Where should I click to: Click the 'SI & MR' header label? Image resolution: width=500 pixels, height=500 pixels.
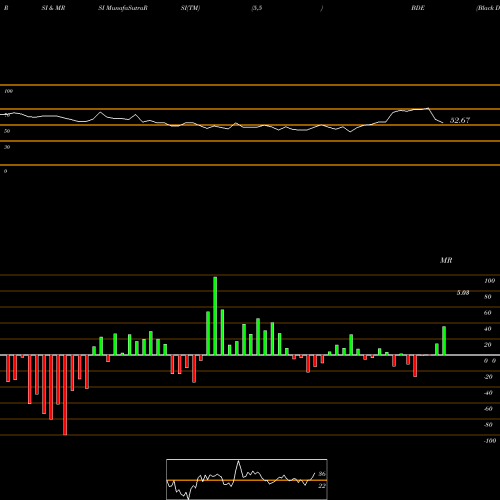[53, 8]
